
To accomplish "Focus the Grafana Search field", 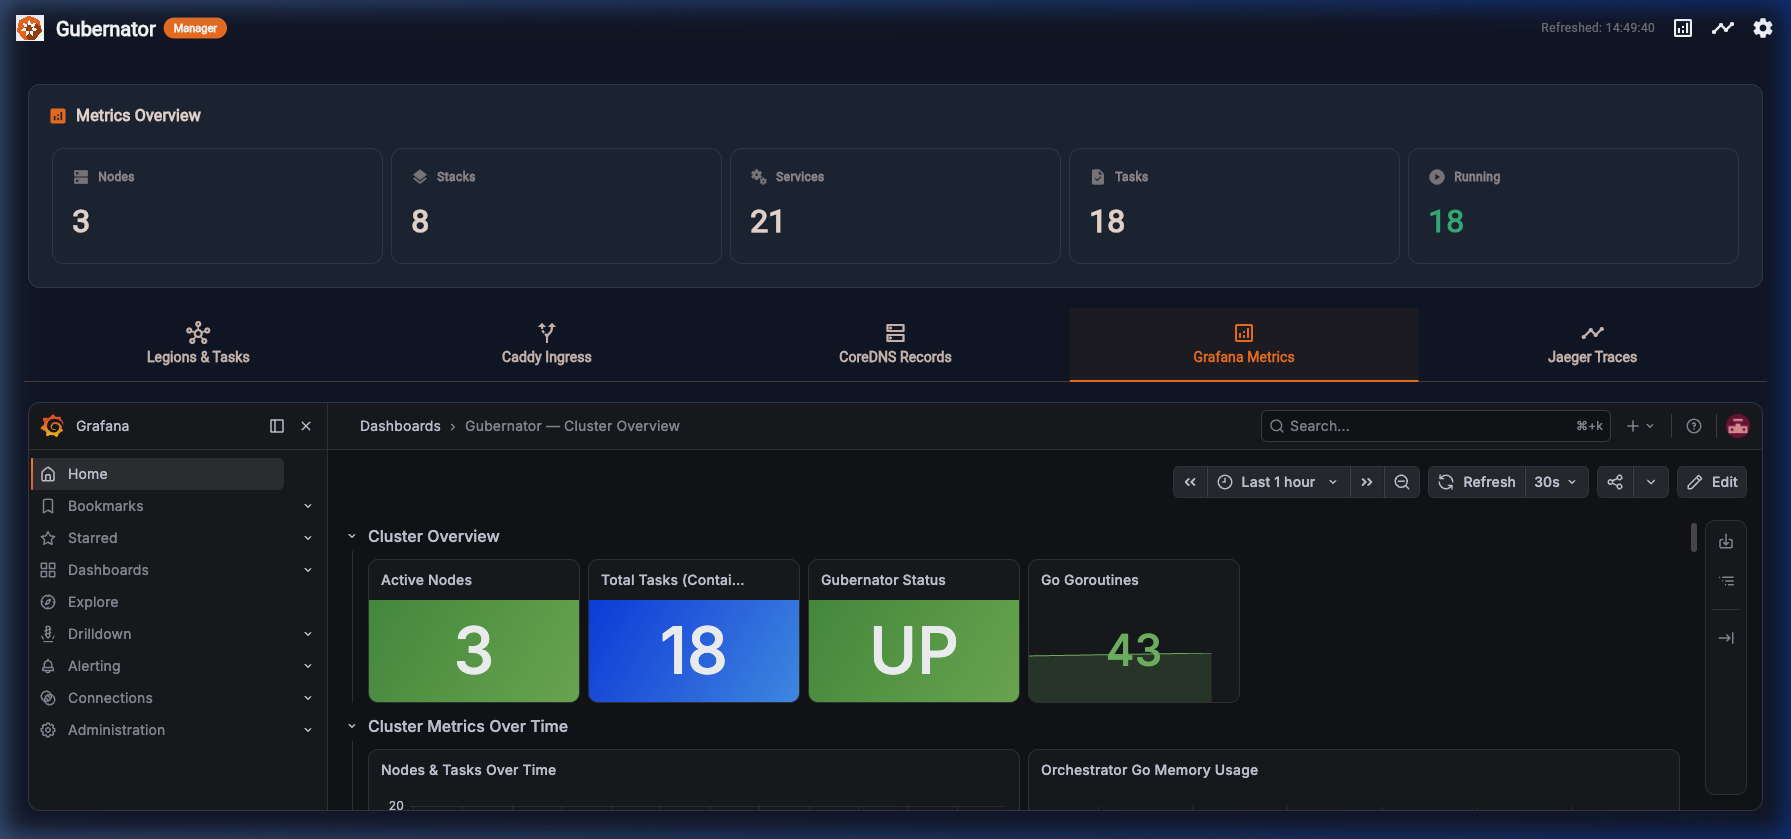I will point(1436,426).
